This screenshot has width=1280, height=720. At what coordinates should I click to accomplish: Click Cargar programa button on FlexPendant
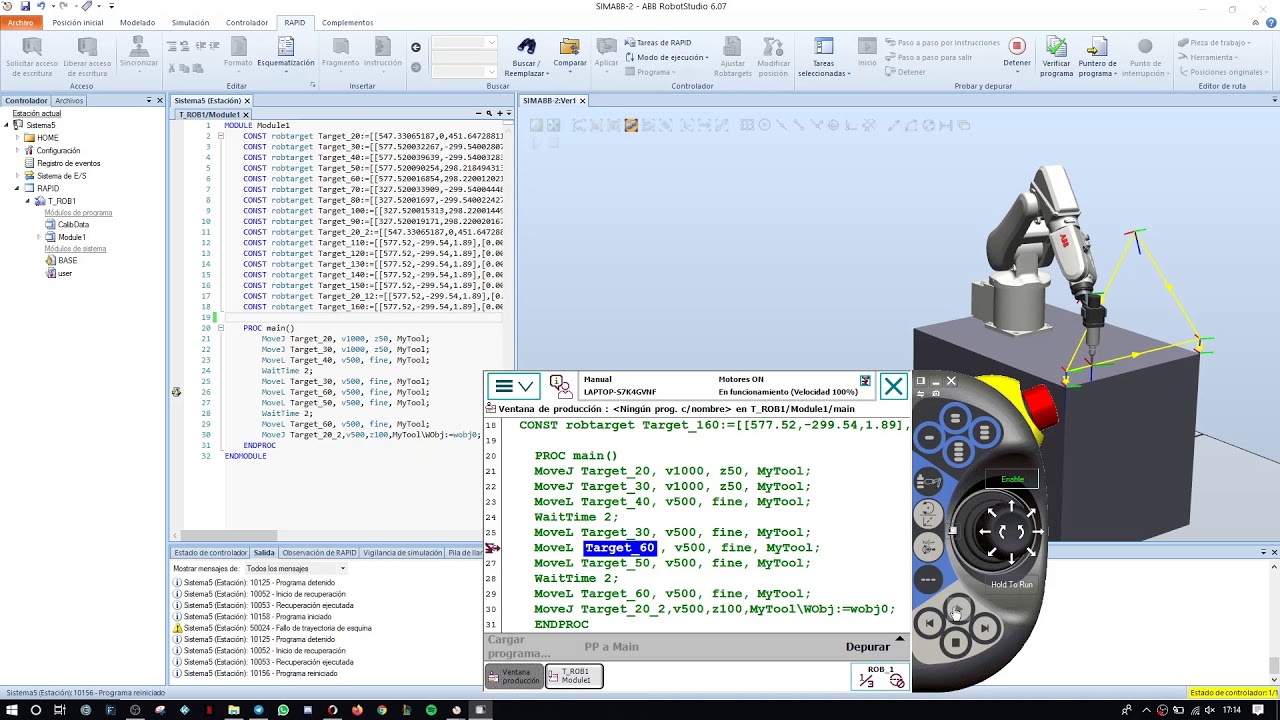tap(518, 647)
